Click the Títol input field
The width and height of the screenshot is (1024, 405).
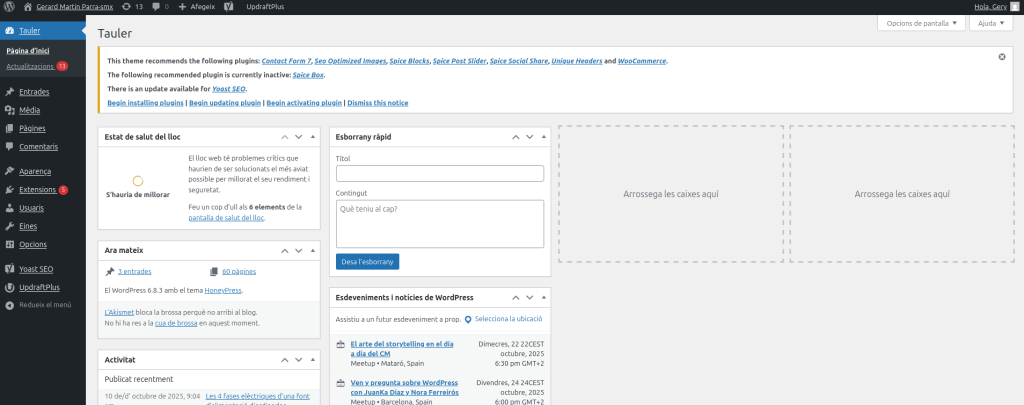pos(440,174)
